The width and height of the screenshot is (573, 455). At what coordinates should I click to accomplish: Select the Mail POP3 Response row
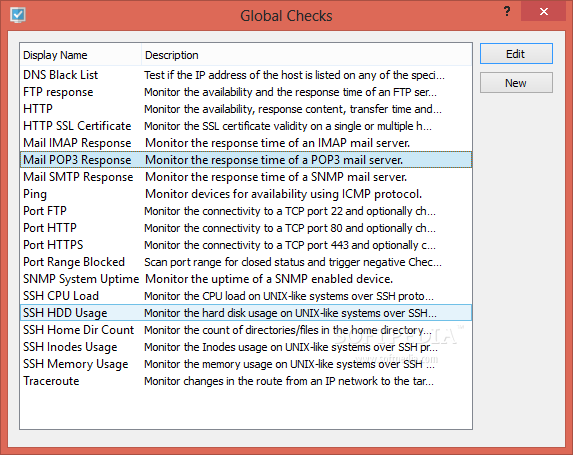(x=246, y=160)
